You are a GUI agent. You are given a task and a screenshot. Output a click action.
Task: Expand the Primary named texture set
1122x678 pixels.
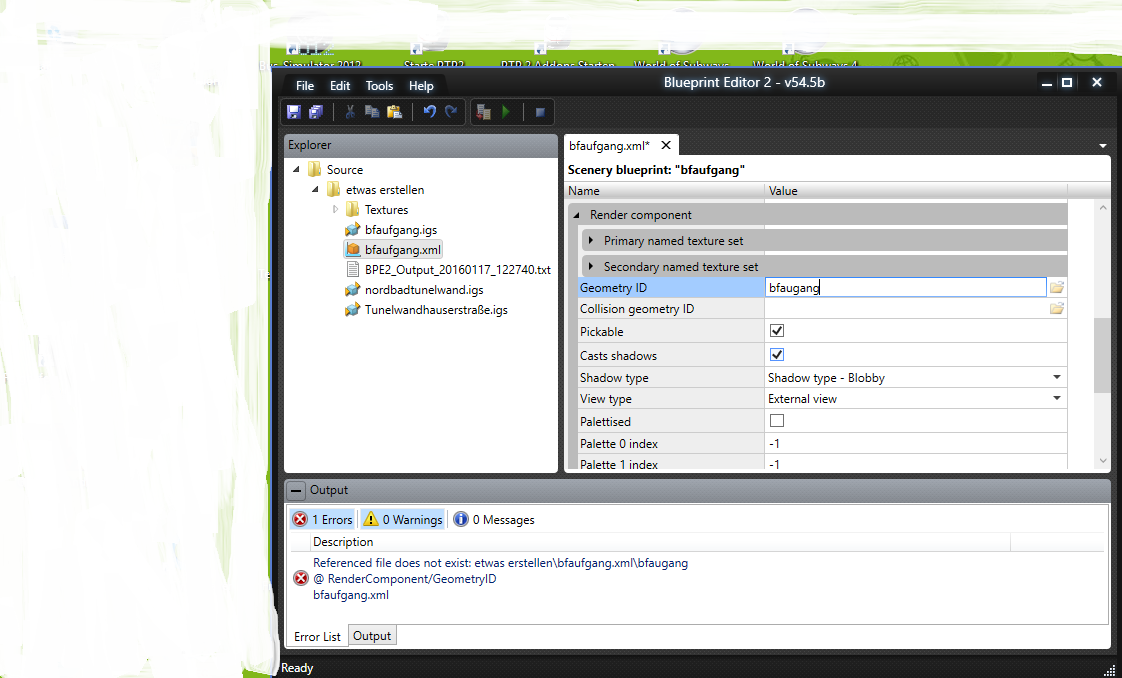click(x=592, y=241)
